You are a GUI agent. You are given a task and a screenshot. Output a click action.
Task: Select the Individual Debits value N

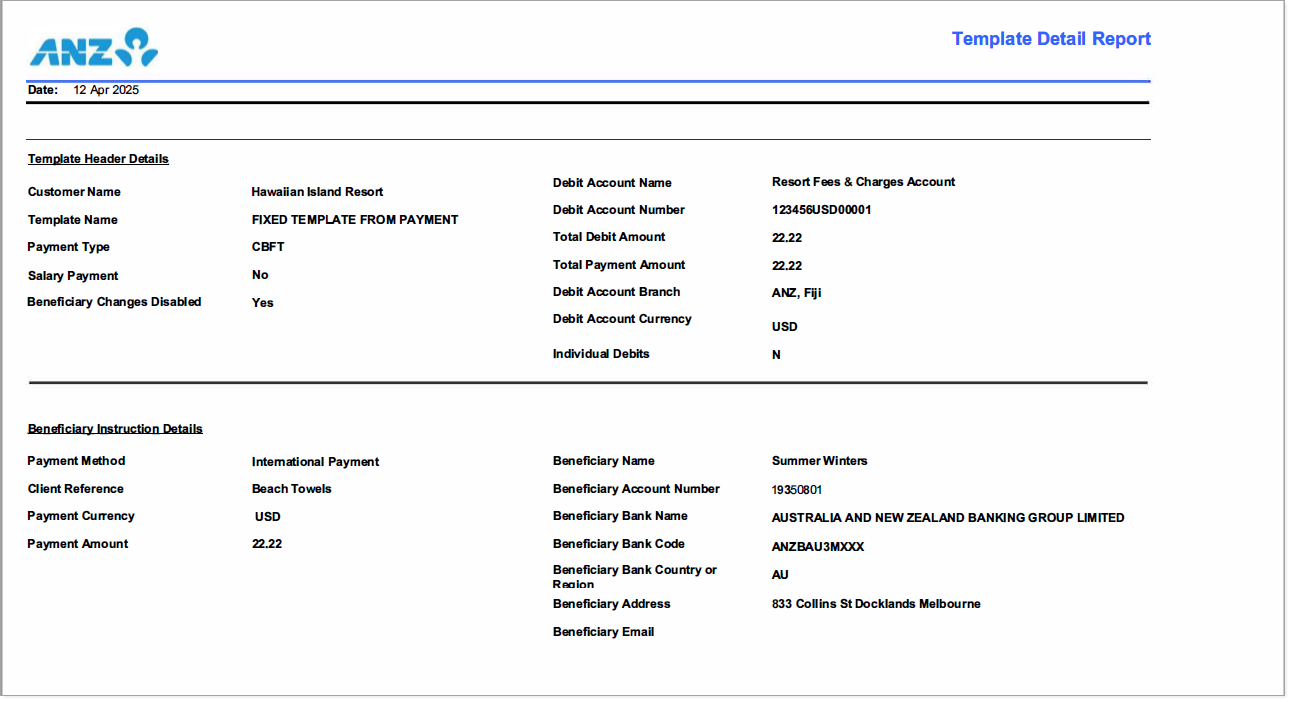pyautogui.click(x=777, y=353)
